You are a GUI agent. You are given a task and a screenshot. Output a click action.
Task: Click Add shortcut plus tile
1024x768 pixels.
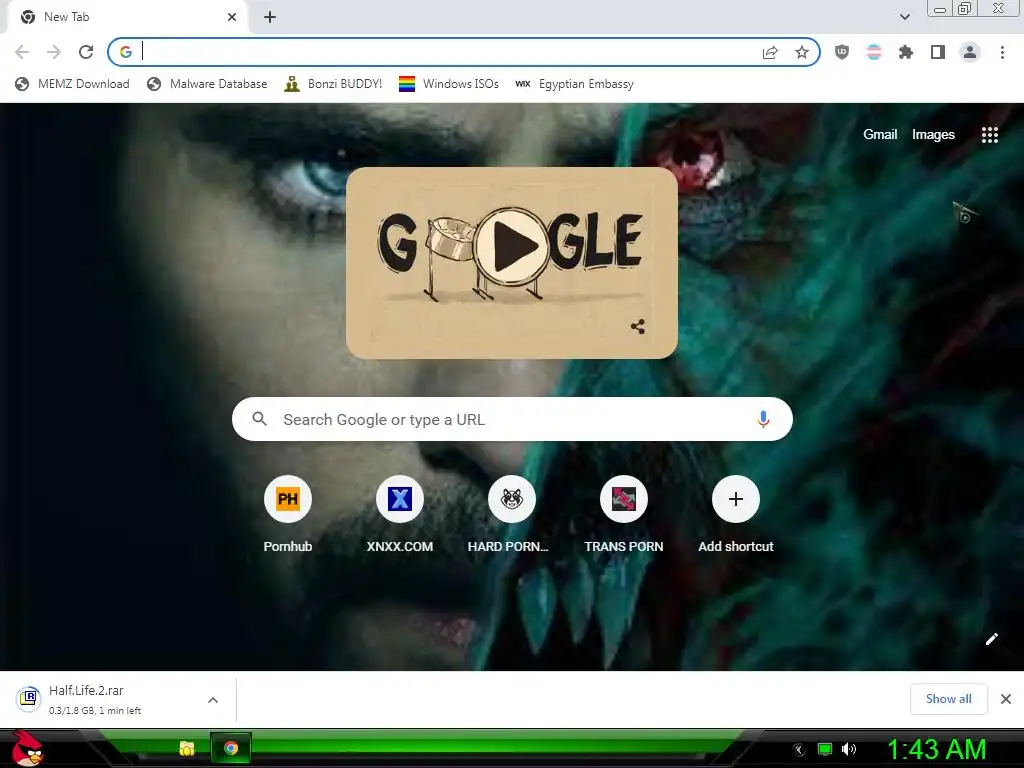(735, 499)
